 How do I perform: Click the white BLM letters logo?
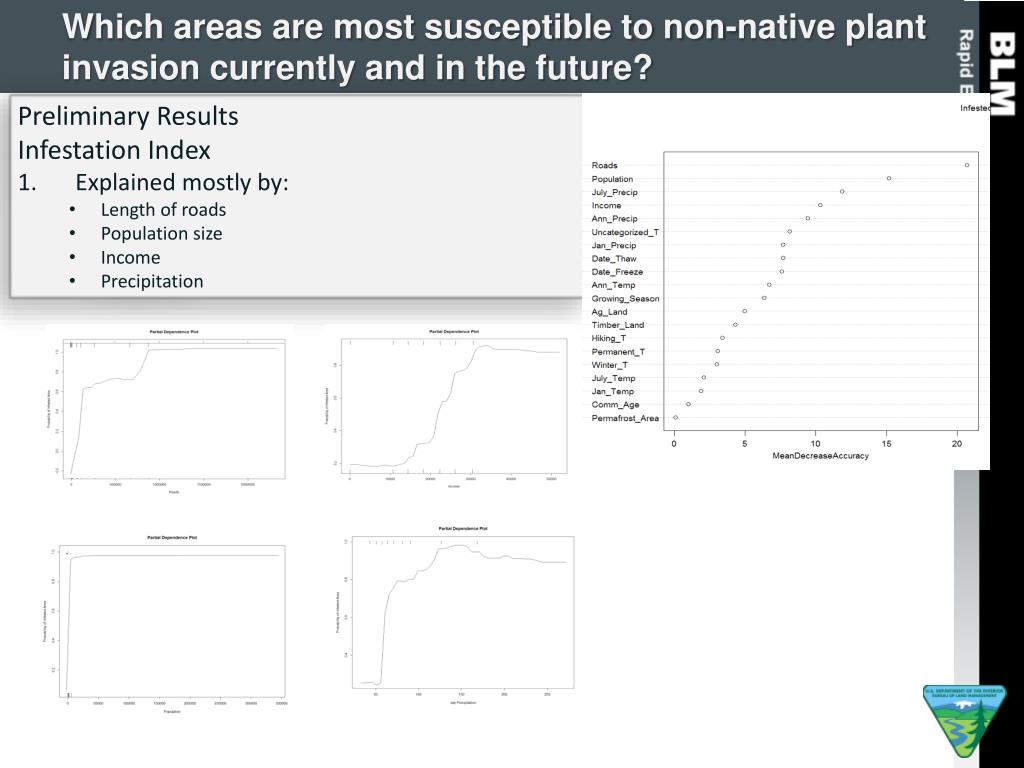click(1000, 74)
